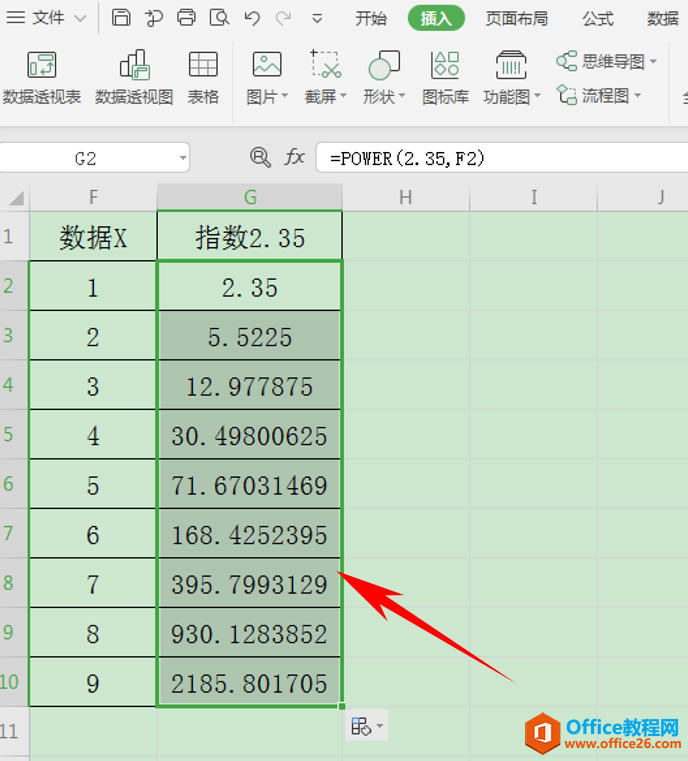This screenshot has height=761, width=688.
Task: Click the 图片 picture icon
Action: 267,65
